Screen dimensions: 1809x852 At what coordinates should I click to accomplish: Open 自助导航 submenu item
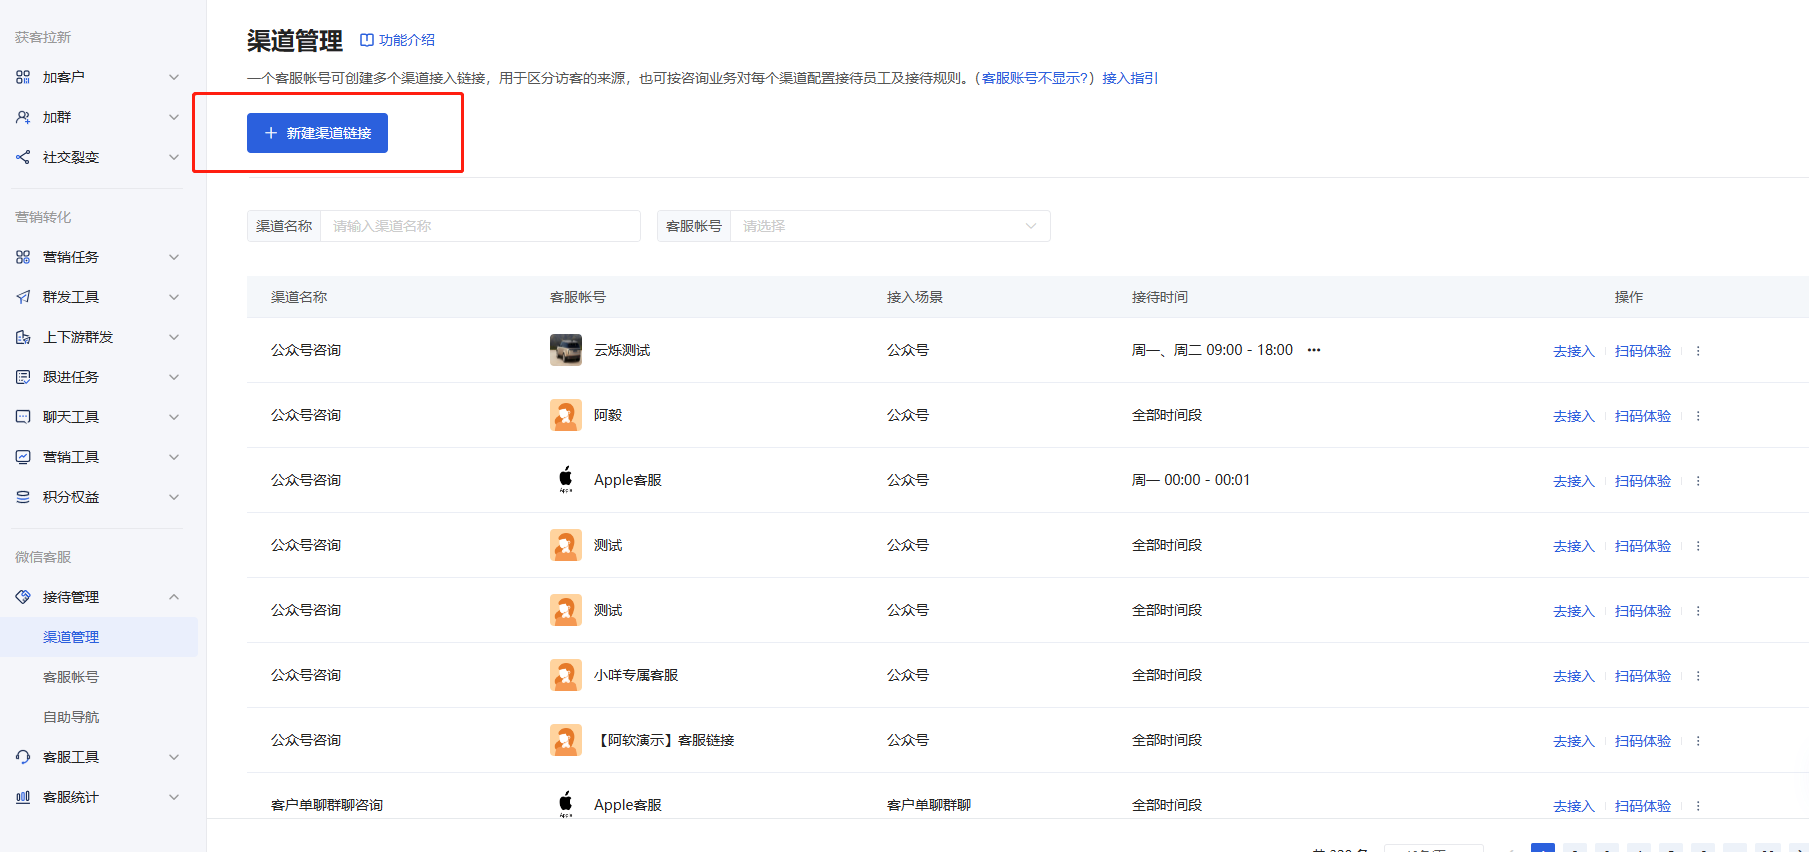coord(71,717)
